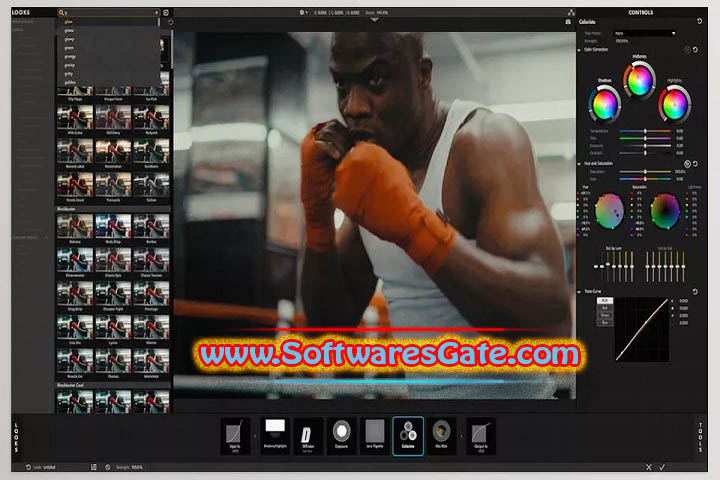Select the Shadows/Highlights tool in the chain
Image resolution: width=720 pixels, height=480 pixels.
275,435
